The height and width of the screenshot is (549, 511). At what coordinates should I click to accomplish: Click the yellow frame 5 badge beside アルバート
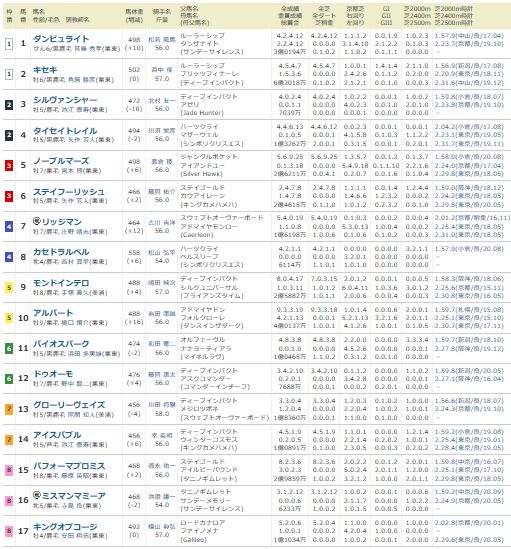coord(9,318)
